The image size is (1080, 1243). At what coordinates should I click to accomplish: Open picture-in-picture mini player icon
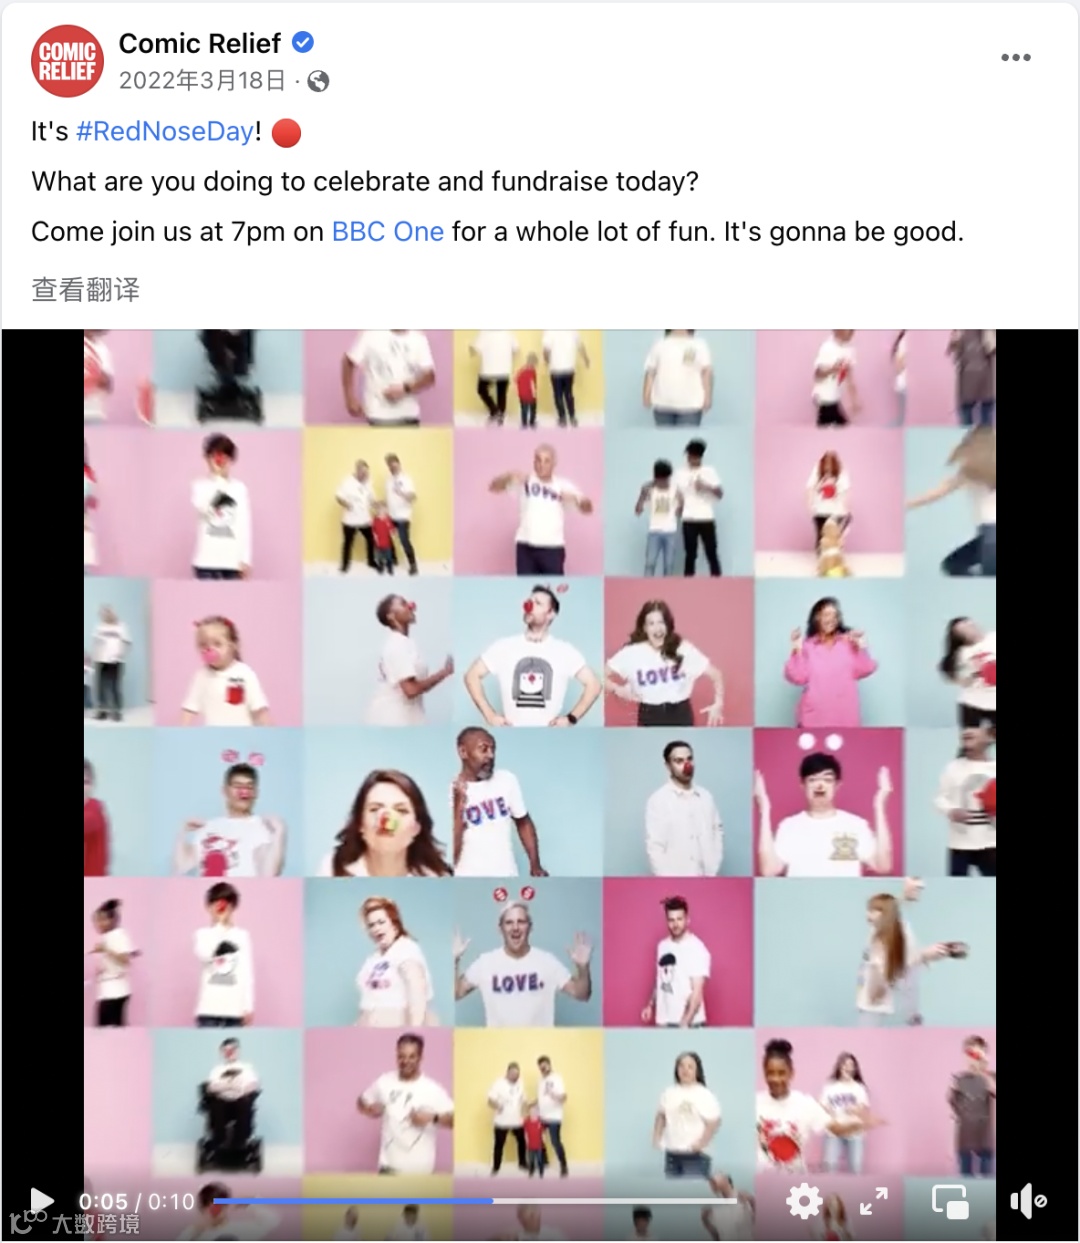click(949, 1201)
